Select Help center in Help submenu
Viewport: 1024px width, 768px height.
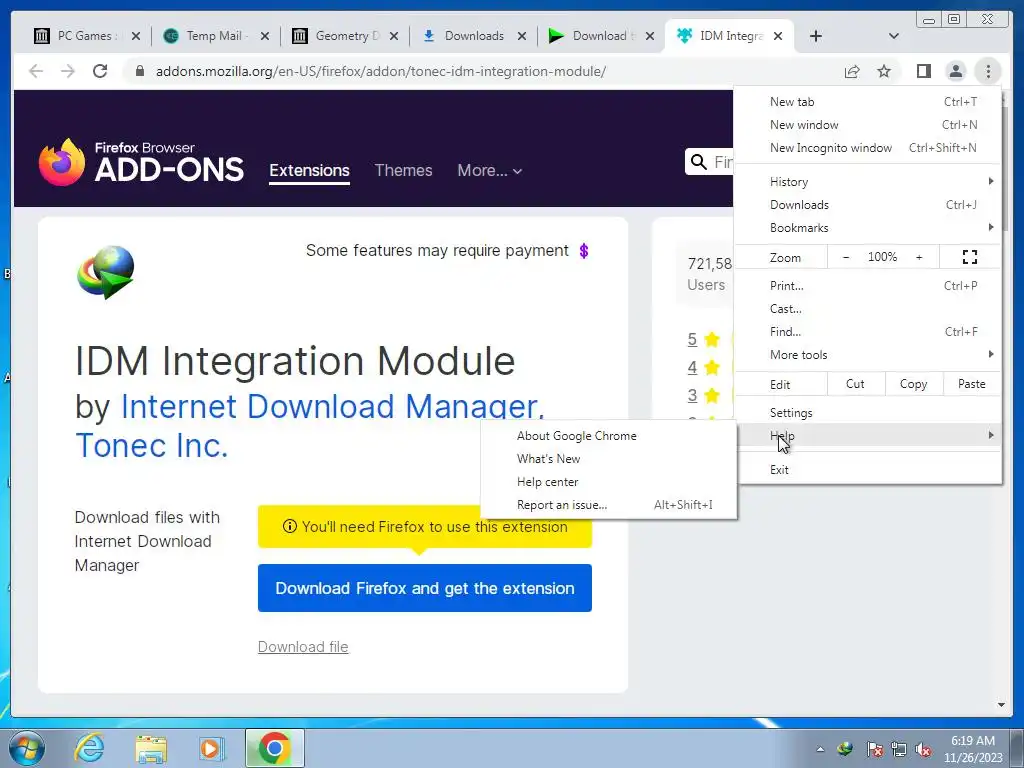(x=609, y=481)
